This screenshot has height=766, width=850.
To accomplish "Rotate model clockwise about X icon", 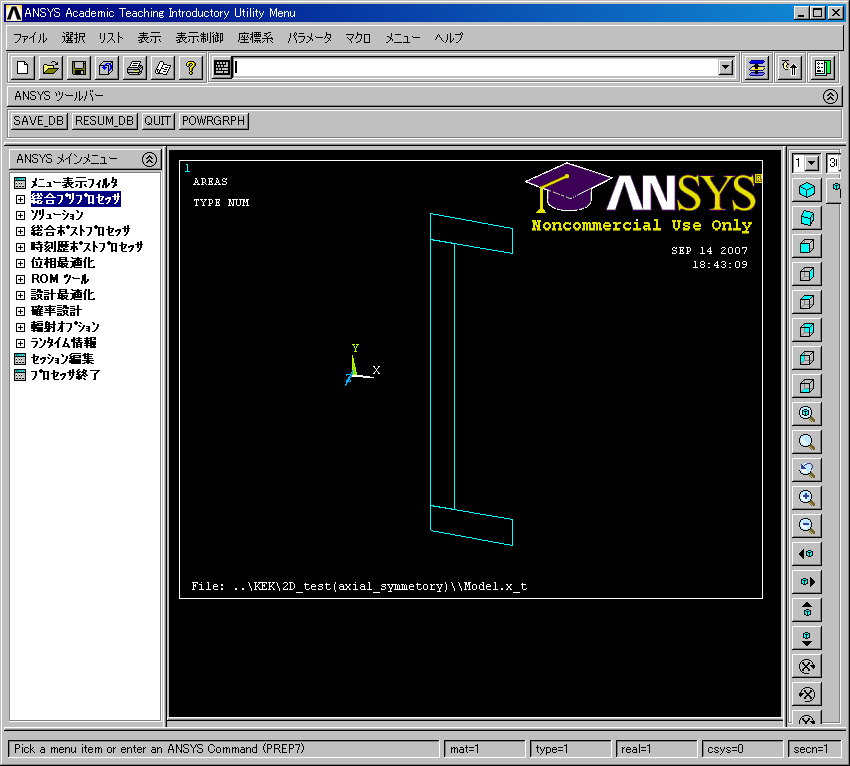I will (807, 666).
